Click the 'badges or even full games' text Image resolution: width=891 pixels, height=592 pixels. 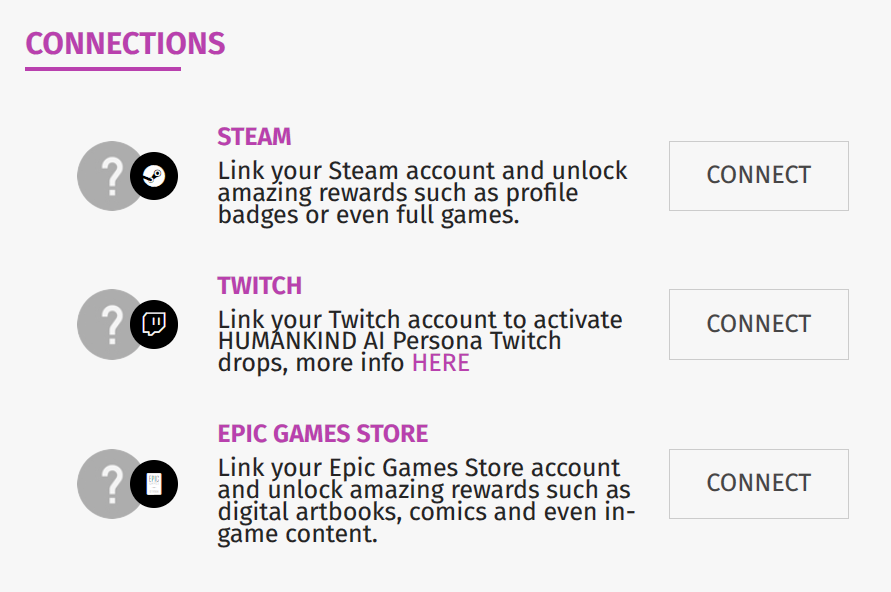click(x=368, y=215)
